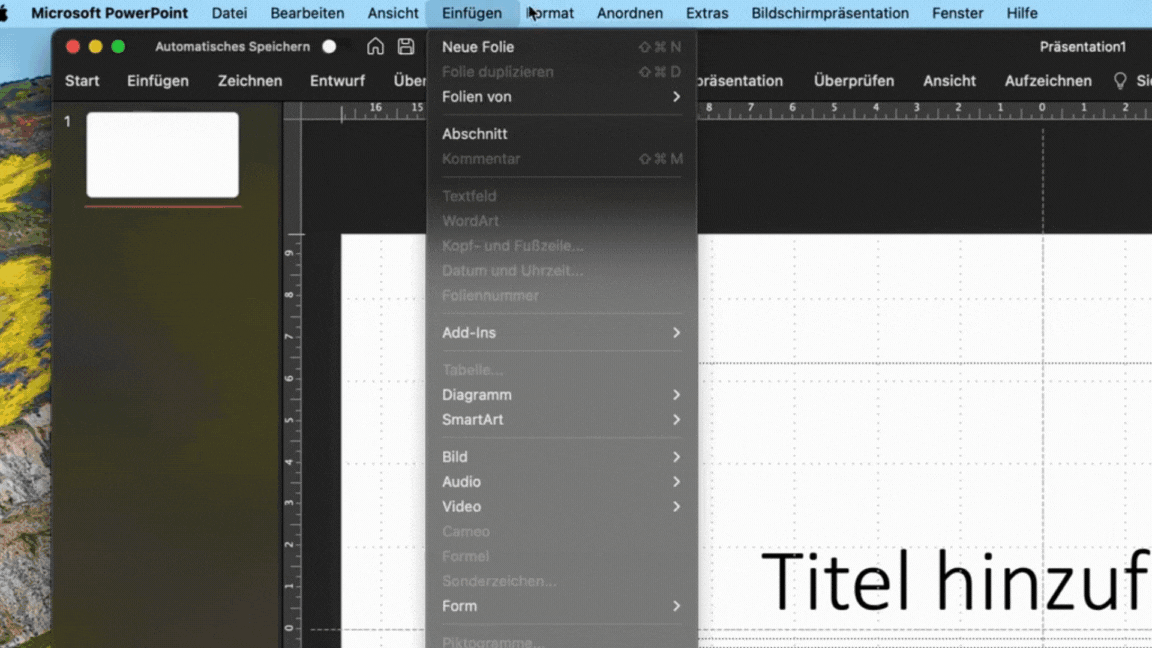Image resolution: width=1152 pixels, height=648 pixels.
Task: Expand the Diagramm submenu
Action: (562, 395)
